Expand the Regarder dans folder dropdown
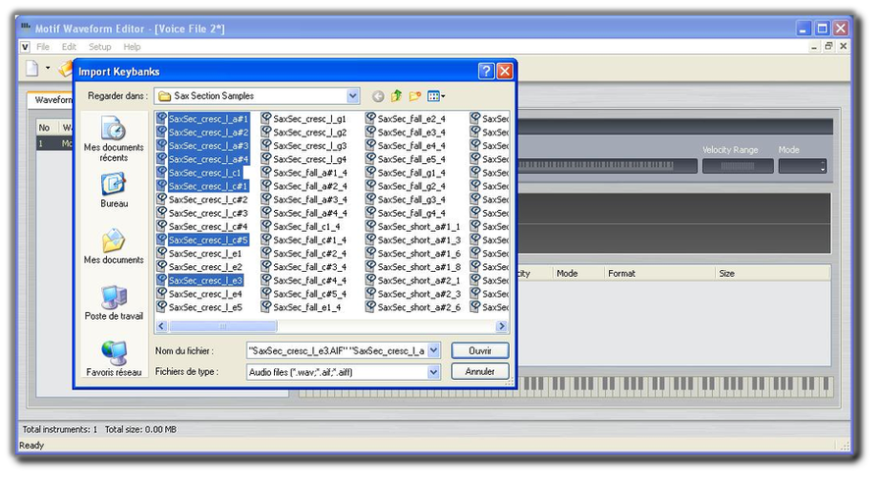 (x=352, y=96)
